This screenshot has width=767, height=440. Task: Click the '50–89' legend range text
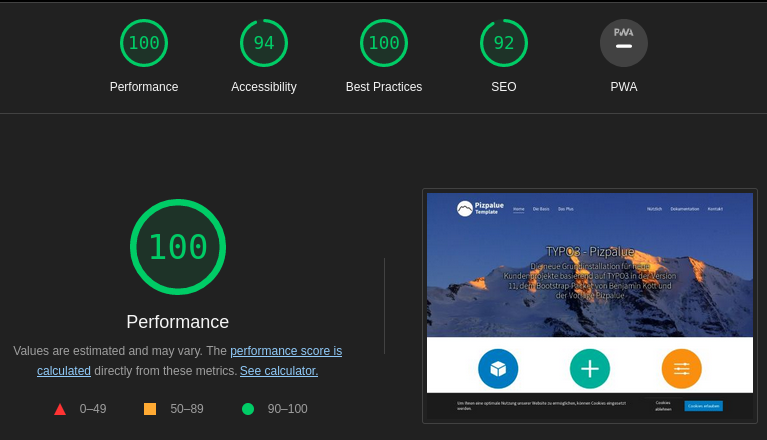click(187, 409)
